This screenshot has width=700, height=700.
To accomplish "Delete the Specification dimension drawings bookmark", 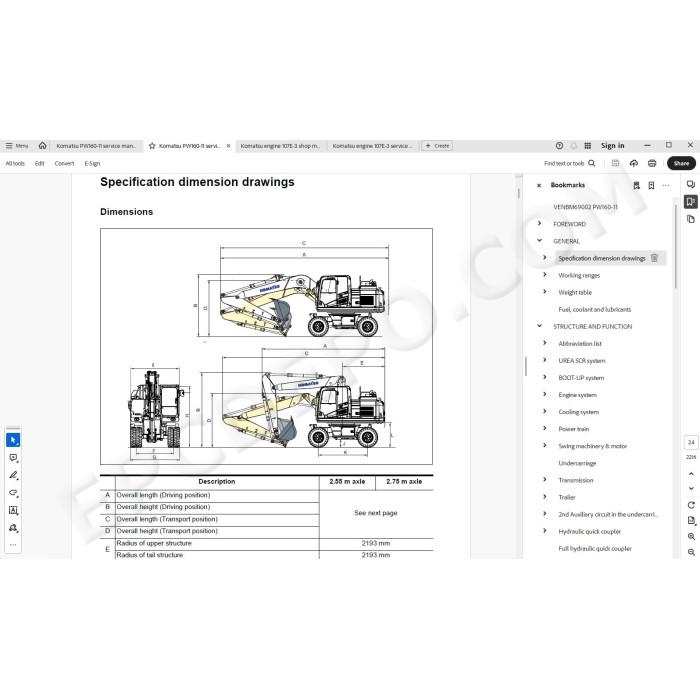I will click(x=654, y=258).
